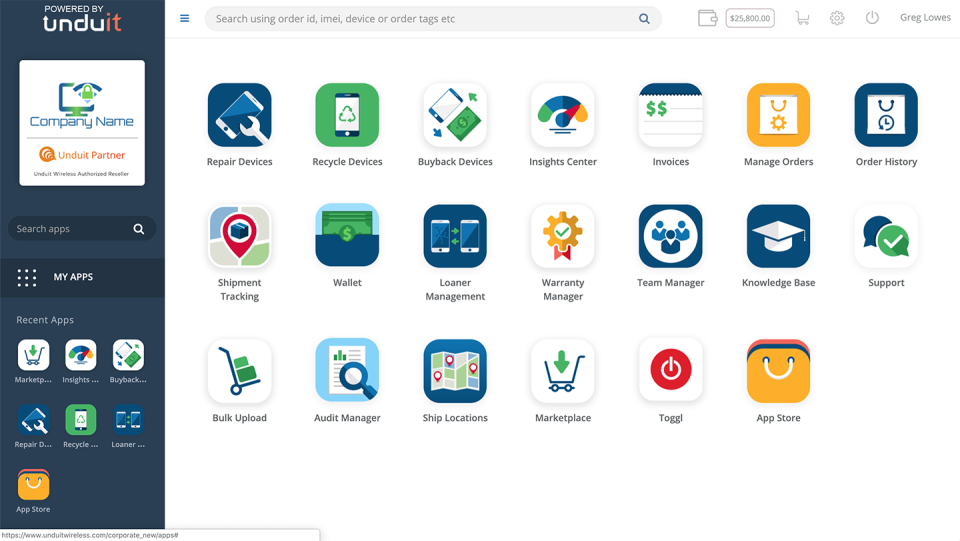Launch the Recycle Devices app

point(347,115)
